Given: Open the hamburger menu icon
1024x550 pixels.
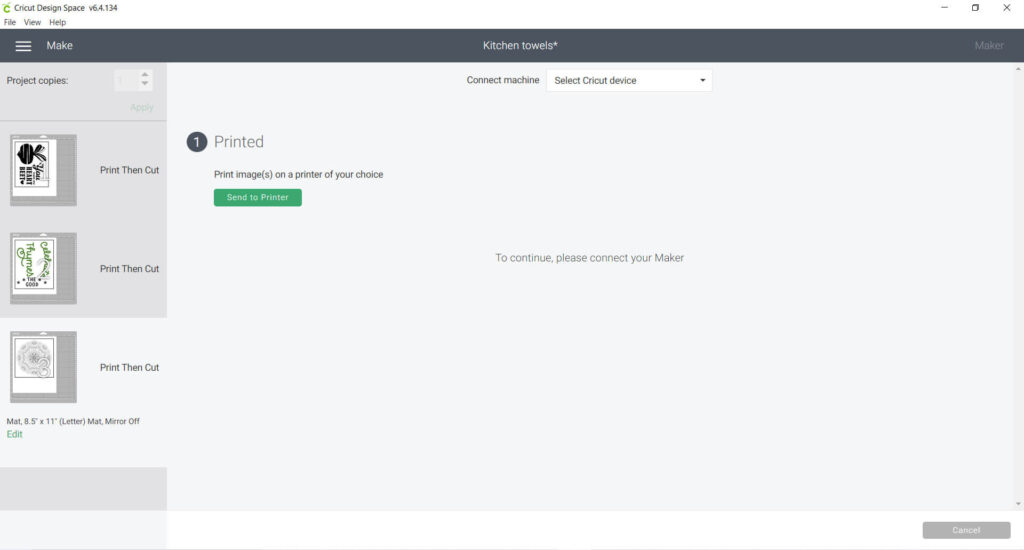Looking at the screenshot, I should (x=23, y=46).
